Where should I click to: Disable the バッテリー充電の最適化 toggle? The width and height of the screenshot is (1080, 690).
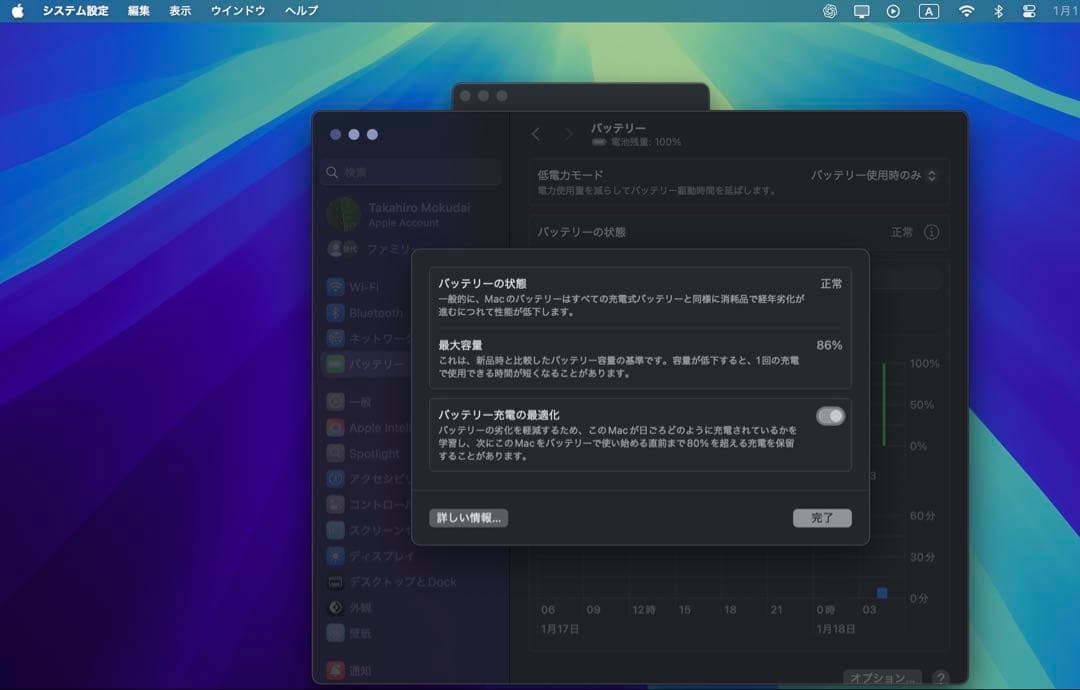pos(831,415)
